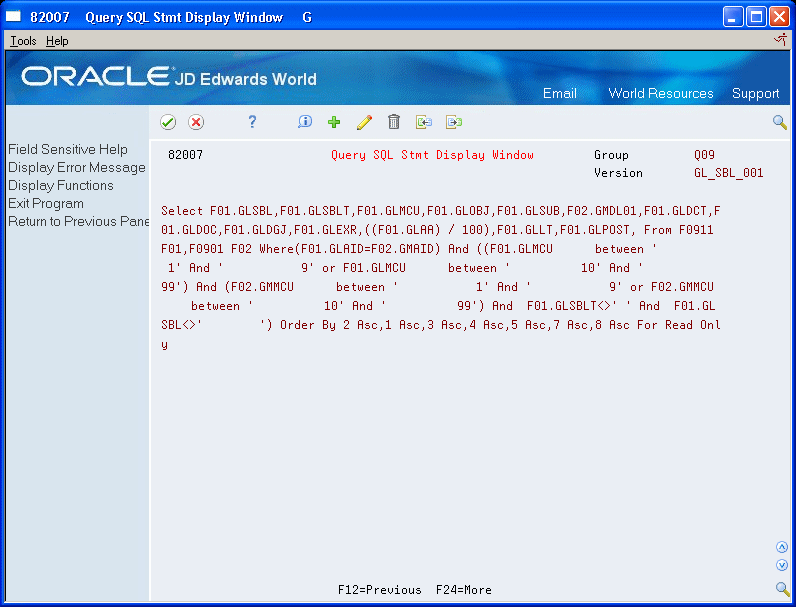Click the Group value Q09
796x607 pixels.
[704, 155]
